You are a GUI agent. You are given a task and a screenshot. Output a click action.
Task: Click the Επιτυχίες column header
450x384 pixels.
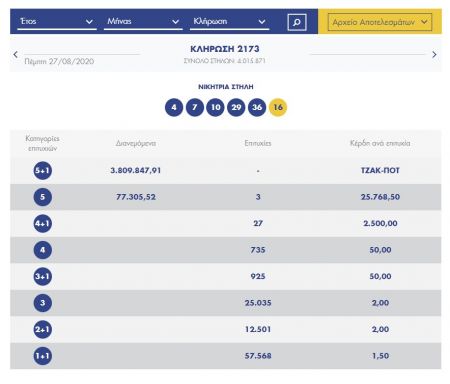click(x=258, y=143)
